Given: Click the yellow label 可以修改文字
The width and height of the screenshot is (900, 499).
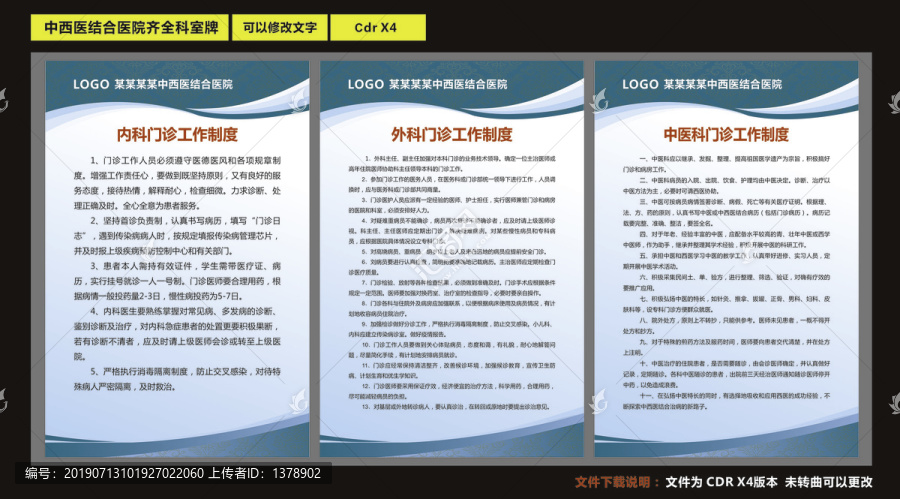Looking at the screenshot, I should pos(280,28).
